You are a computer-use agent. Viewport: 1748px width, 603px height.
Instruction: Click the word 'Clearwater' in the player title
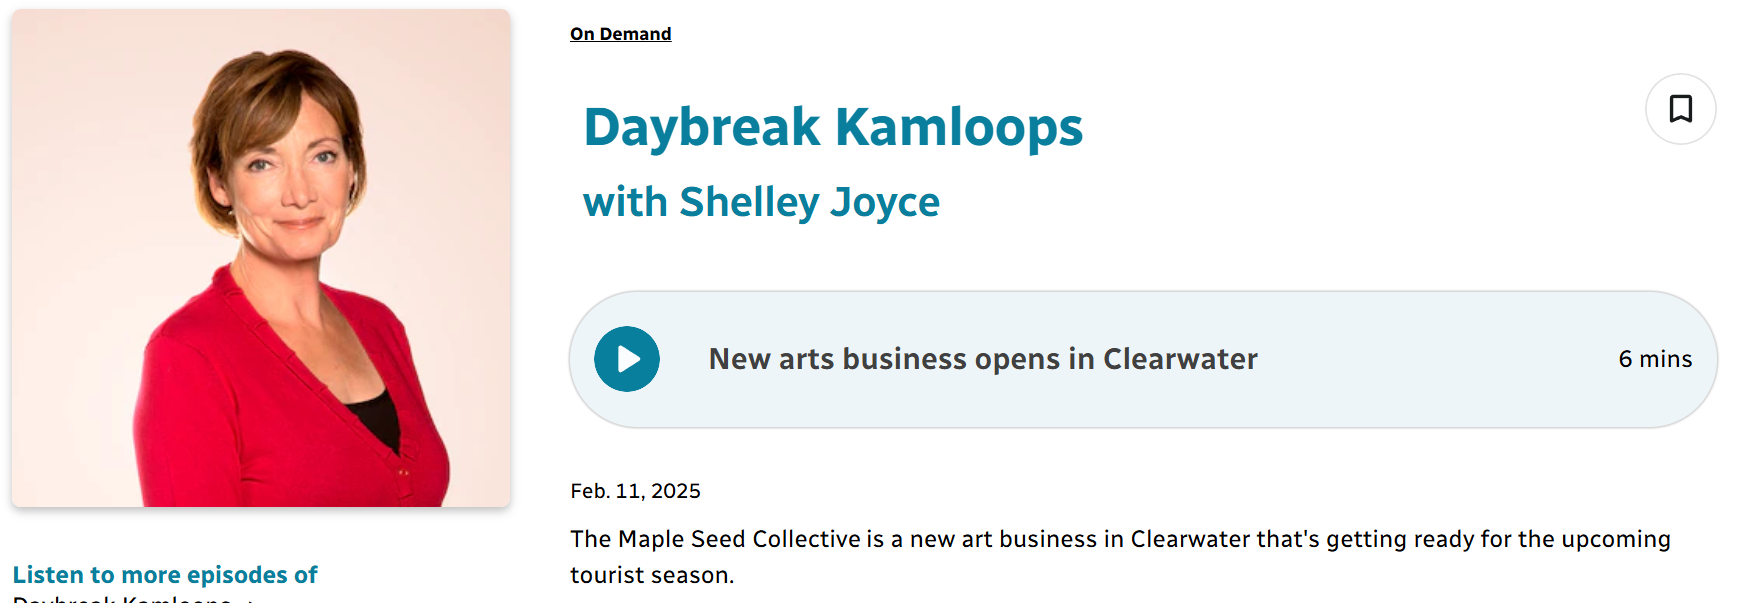point(1180,359)
